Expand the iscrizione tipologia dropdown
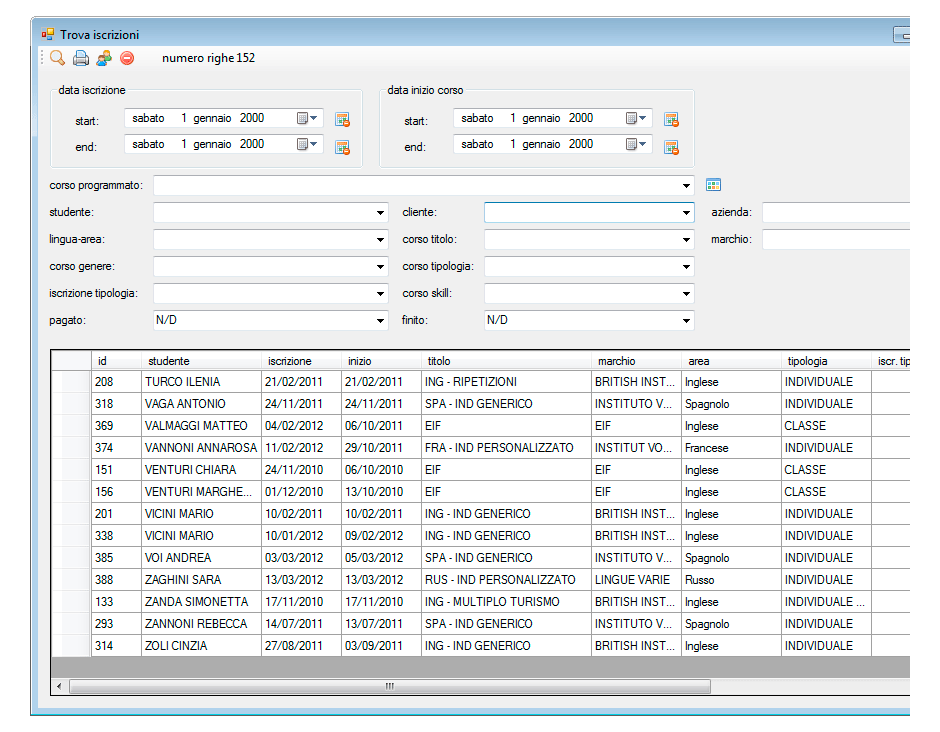940x732 pixels. pos(380,294)
